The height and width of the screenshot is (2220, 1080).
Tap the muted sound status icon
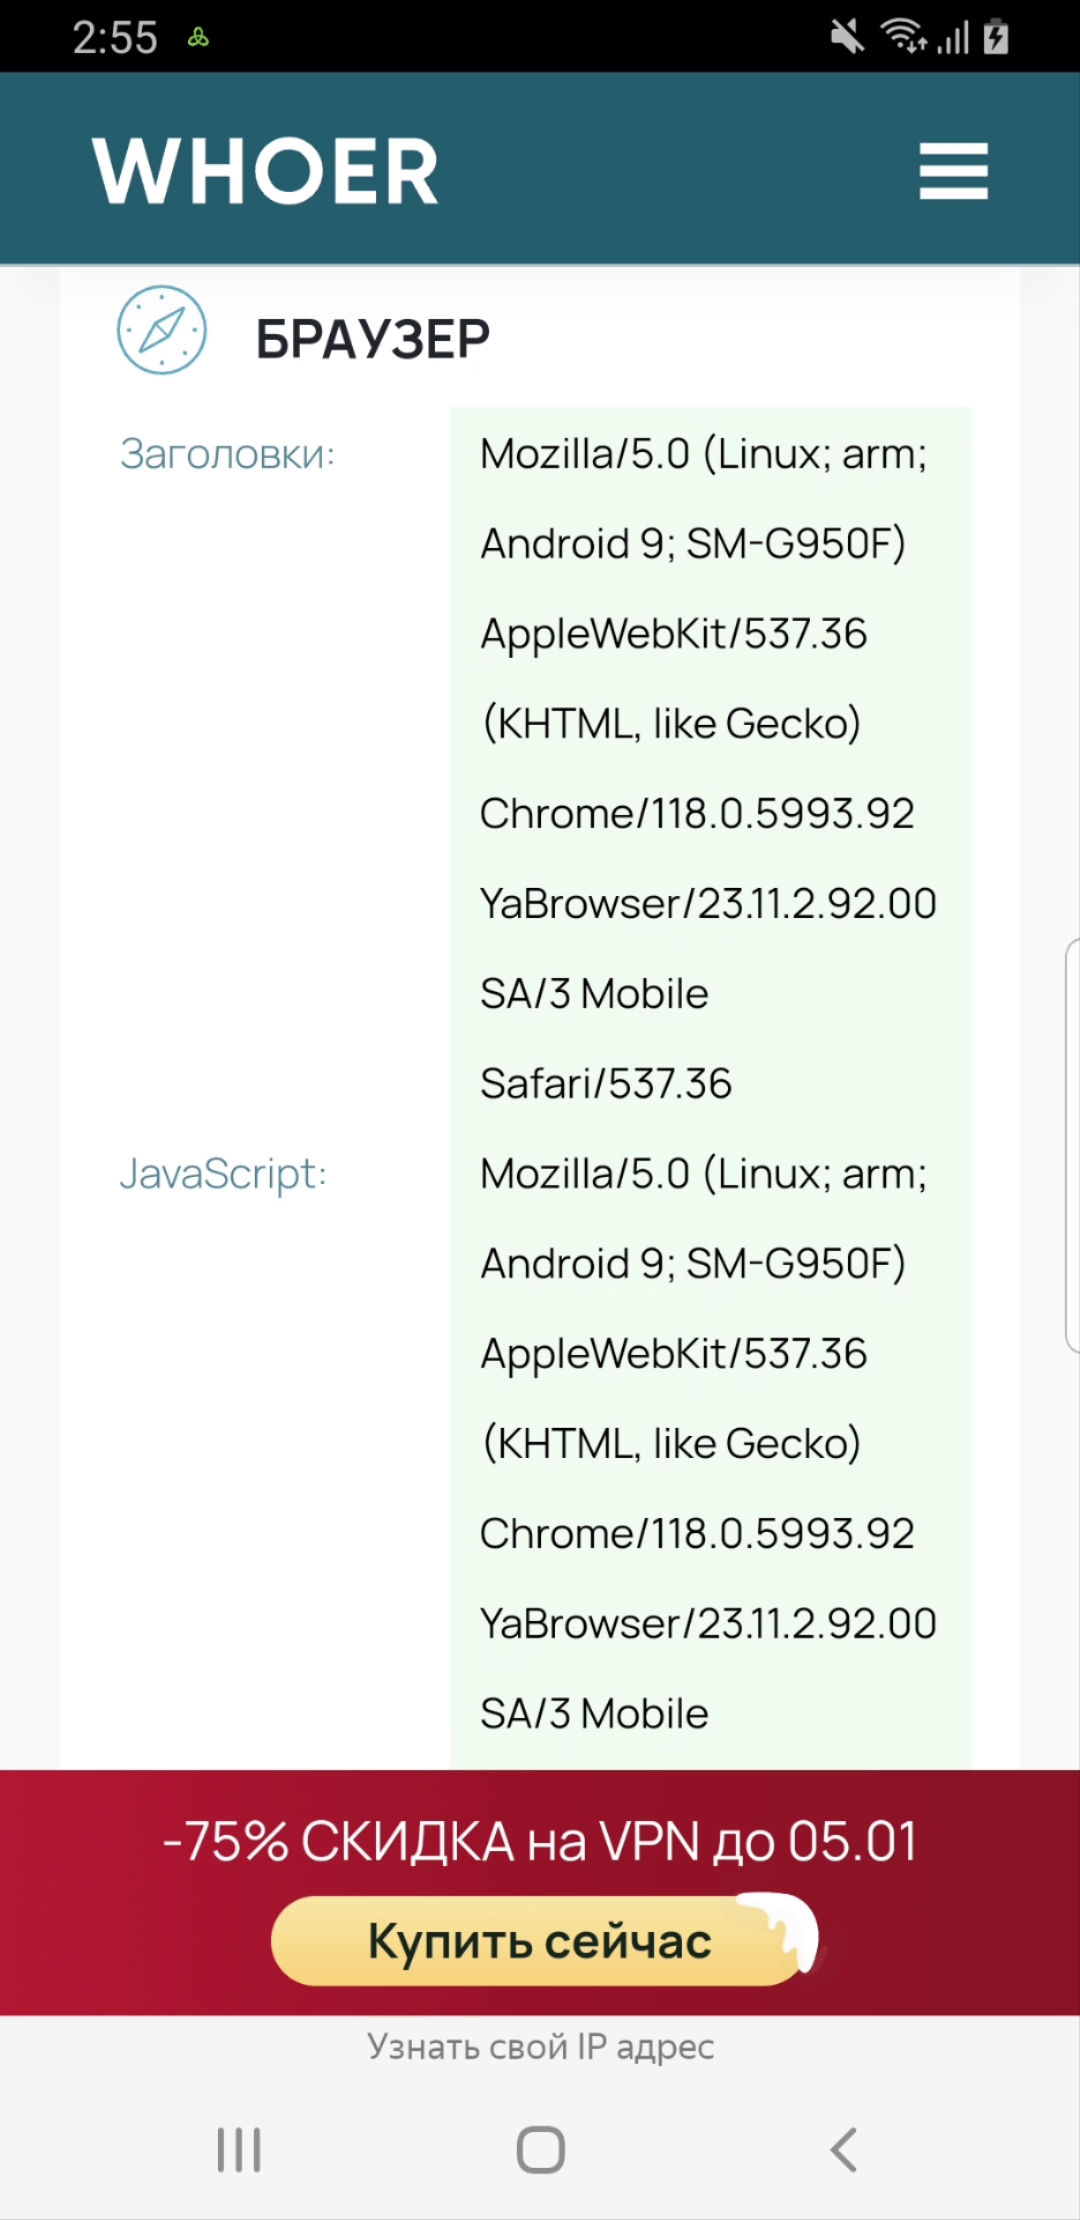847,38
